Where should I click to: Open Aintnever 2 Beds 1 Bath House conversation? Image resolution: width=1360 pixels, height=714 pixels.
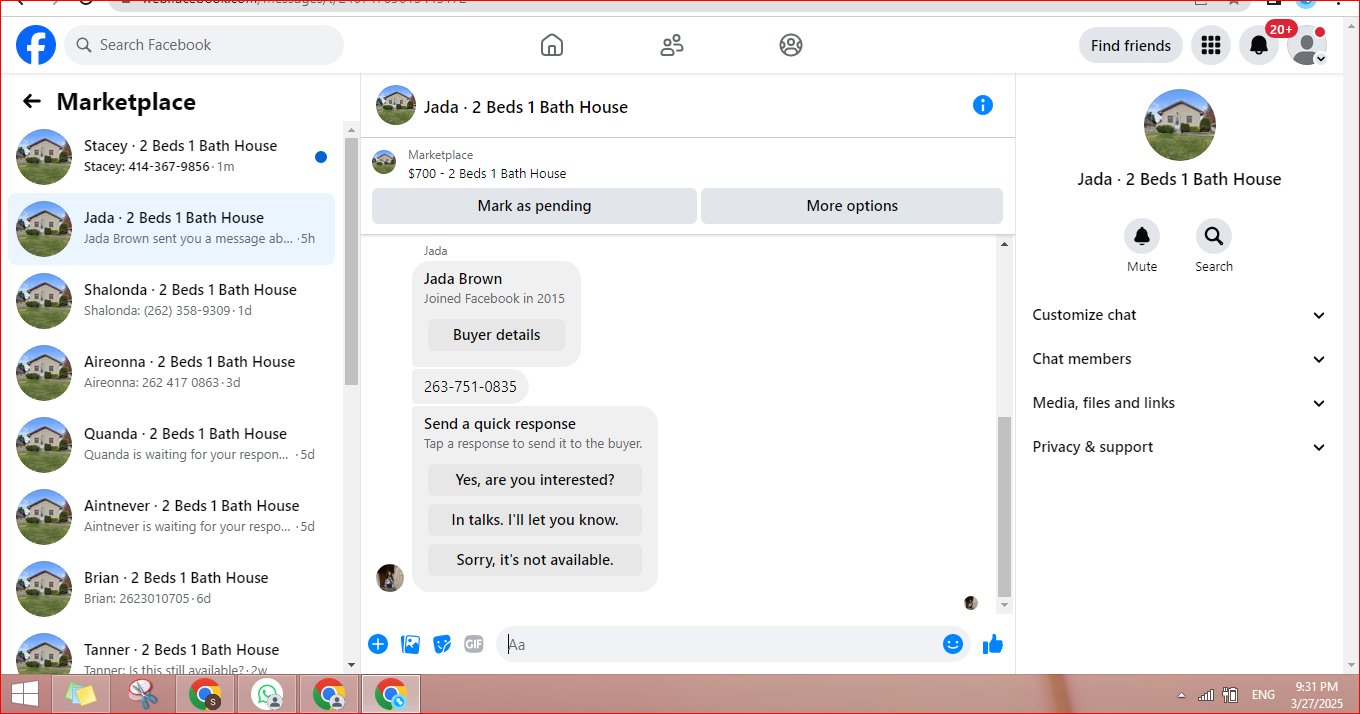(172, 516)
